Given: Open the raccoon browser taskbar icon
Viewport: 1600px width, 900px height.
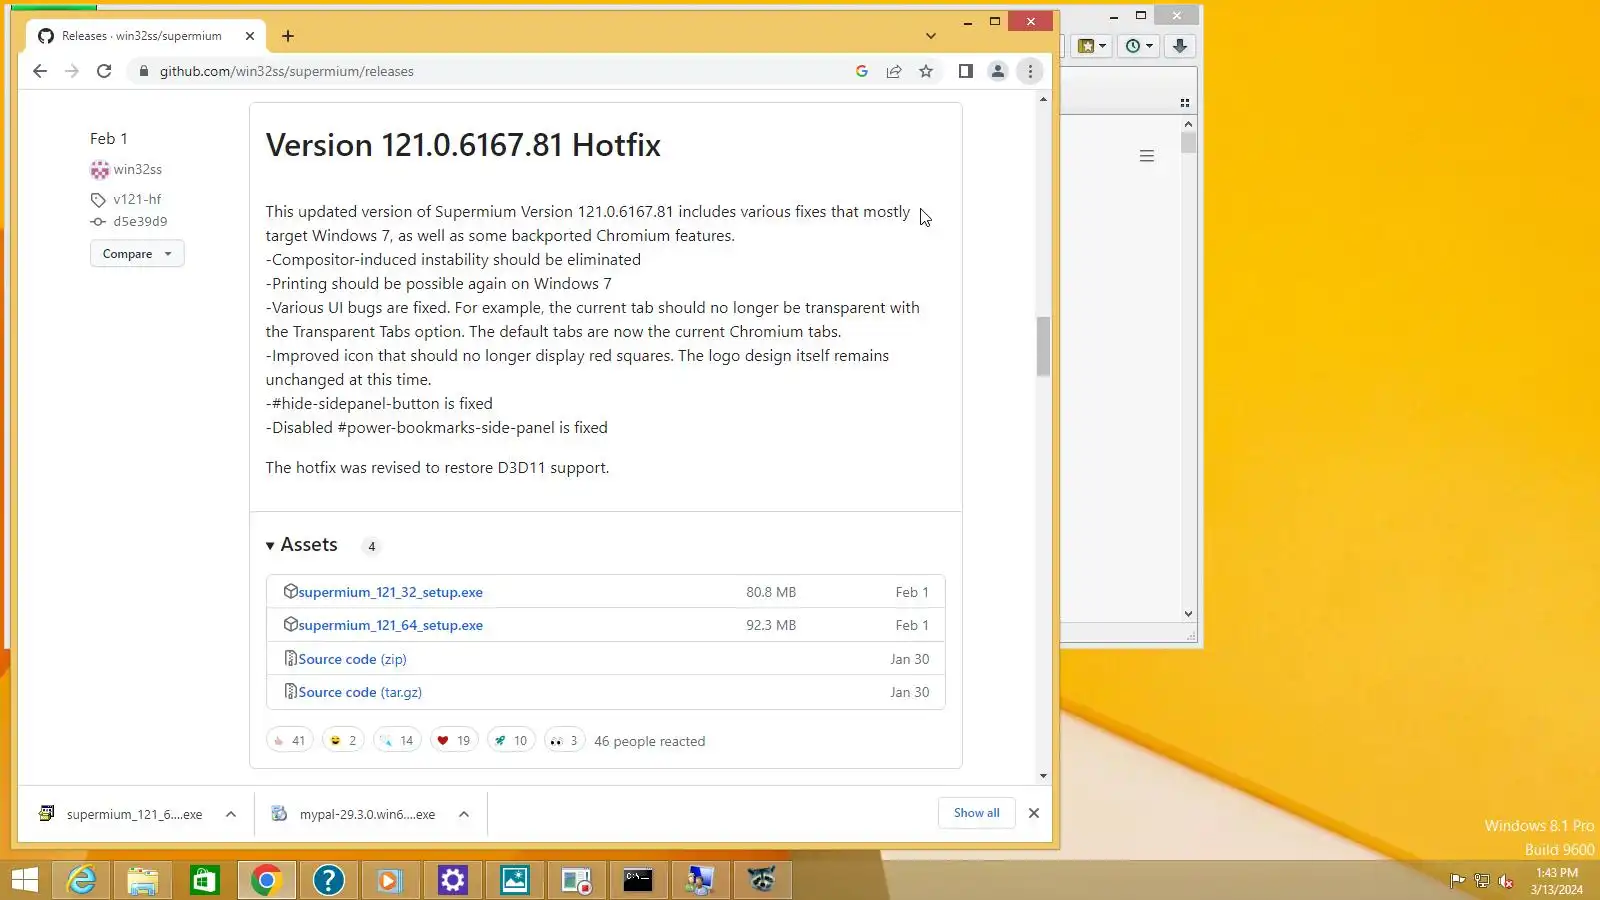Looking at the screenshot, I should coord(762,880).
